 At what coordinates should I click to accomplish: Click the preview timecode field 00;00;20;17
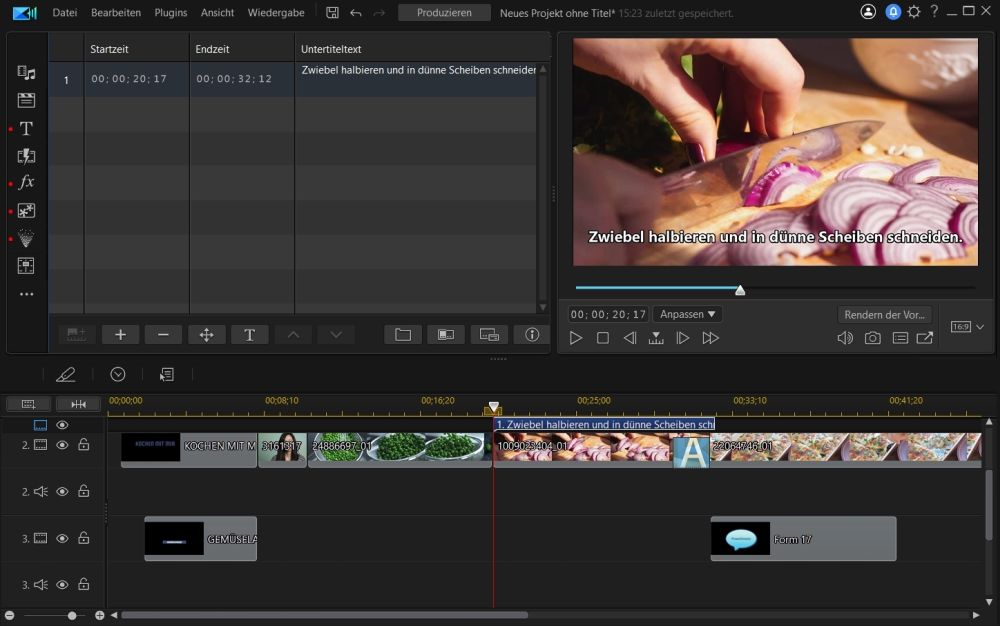point(608,314)
